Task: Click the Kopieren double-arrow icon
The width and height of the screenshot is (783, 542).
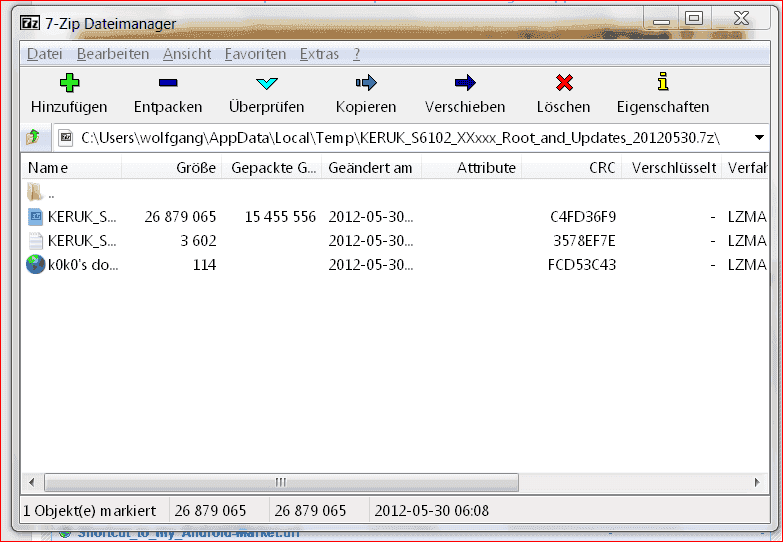Action: pos(366,82)
